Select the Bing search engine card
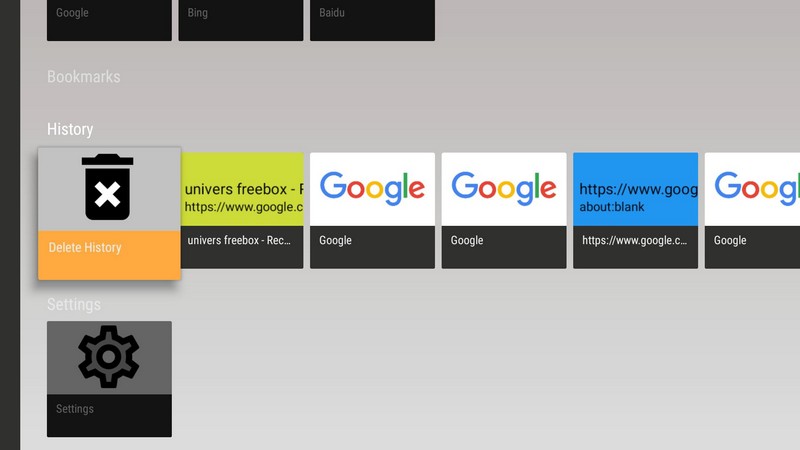800x450 pixels. point(241,19)
